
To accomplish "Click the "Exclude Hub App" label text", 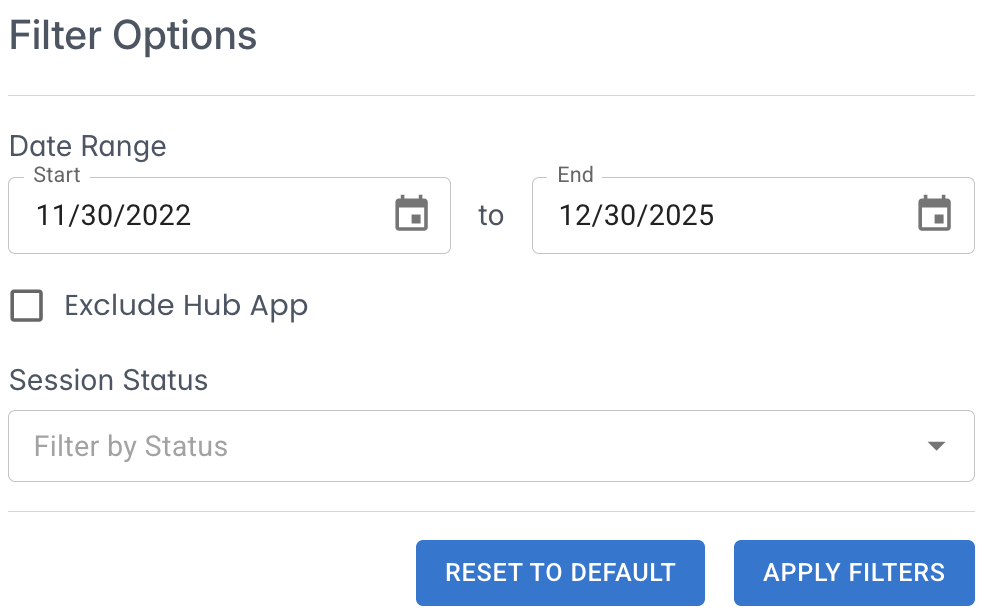I will click(186, 306).
